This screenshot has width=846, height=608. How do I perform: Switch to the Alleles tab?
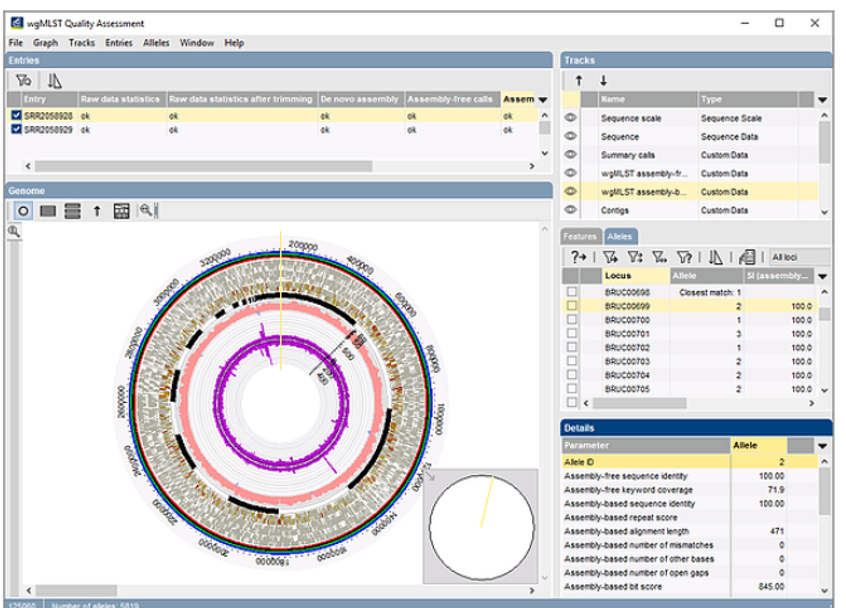coord(619,236)
